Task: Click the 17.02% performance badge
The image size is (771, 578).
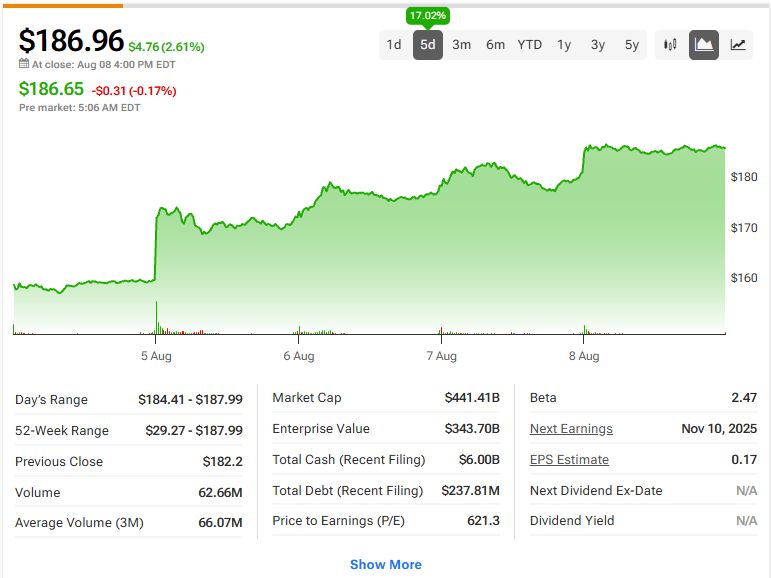Action: (x=428, y=16)
